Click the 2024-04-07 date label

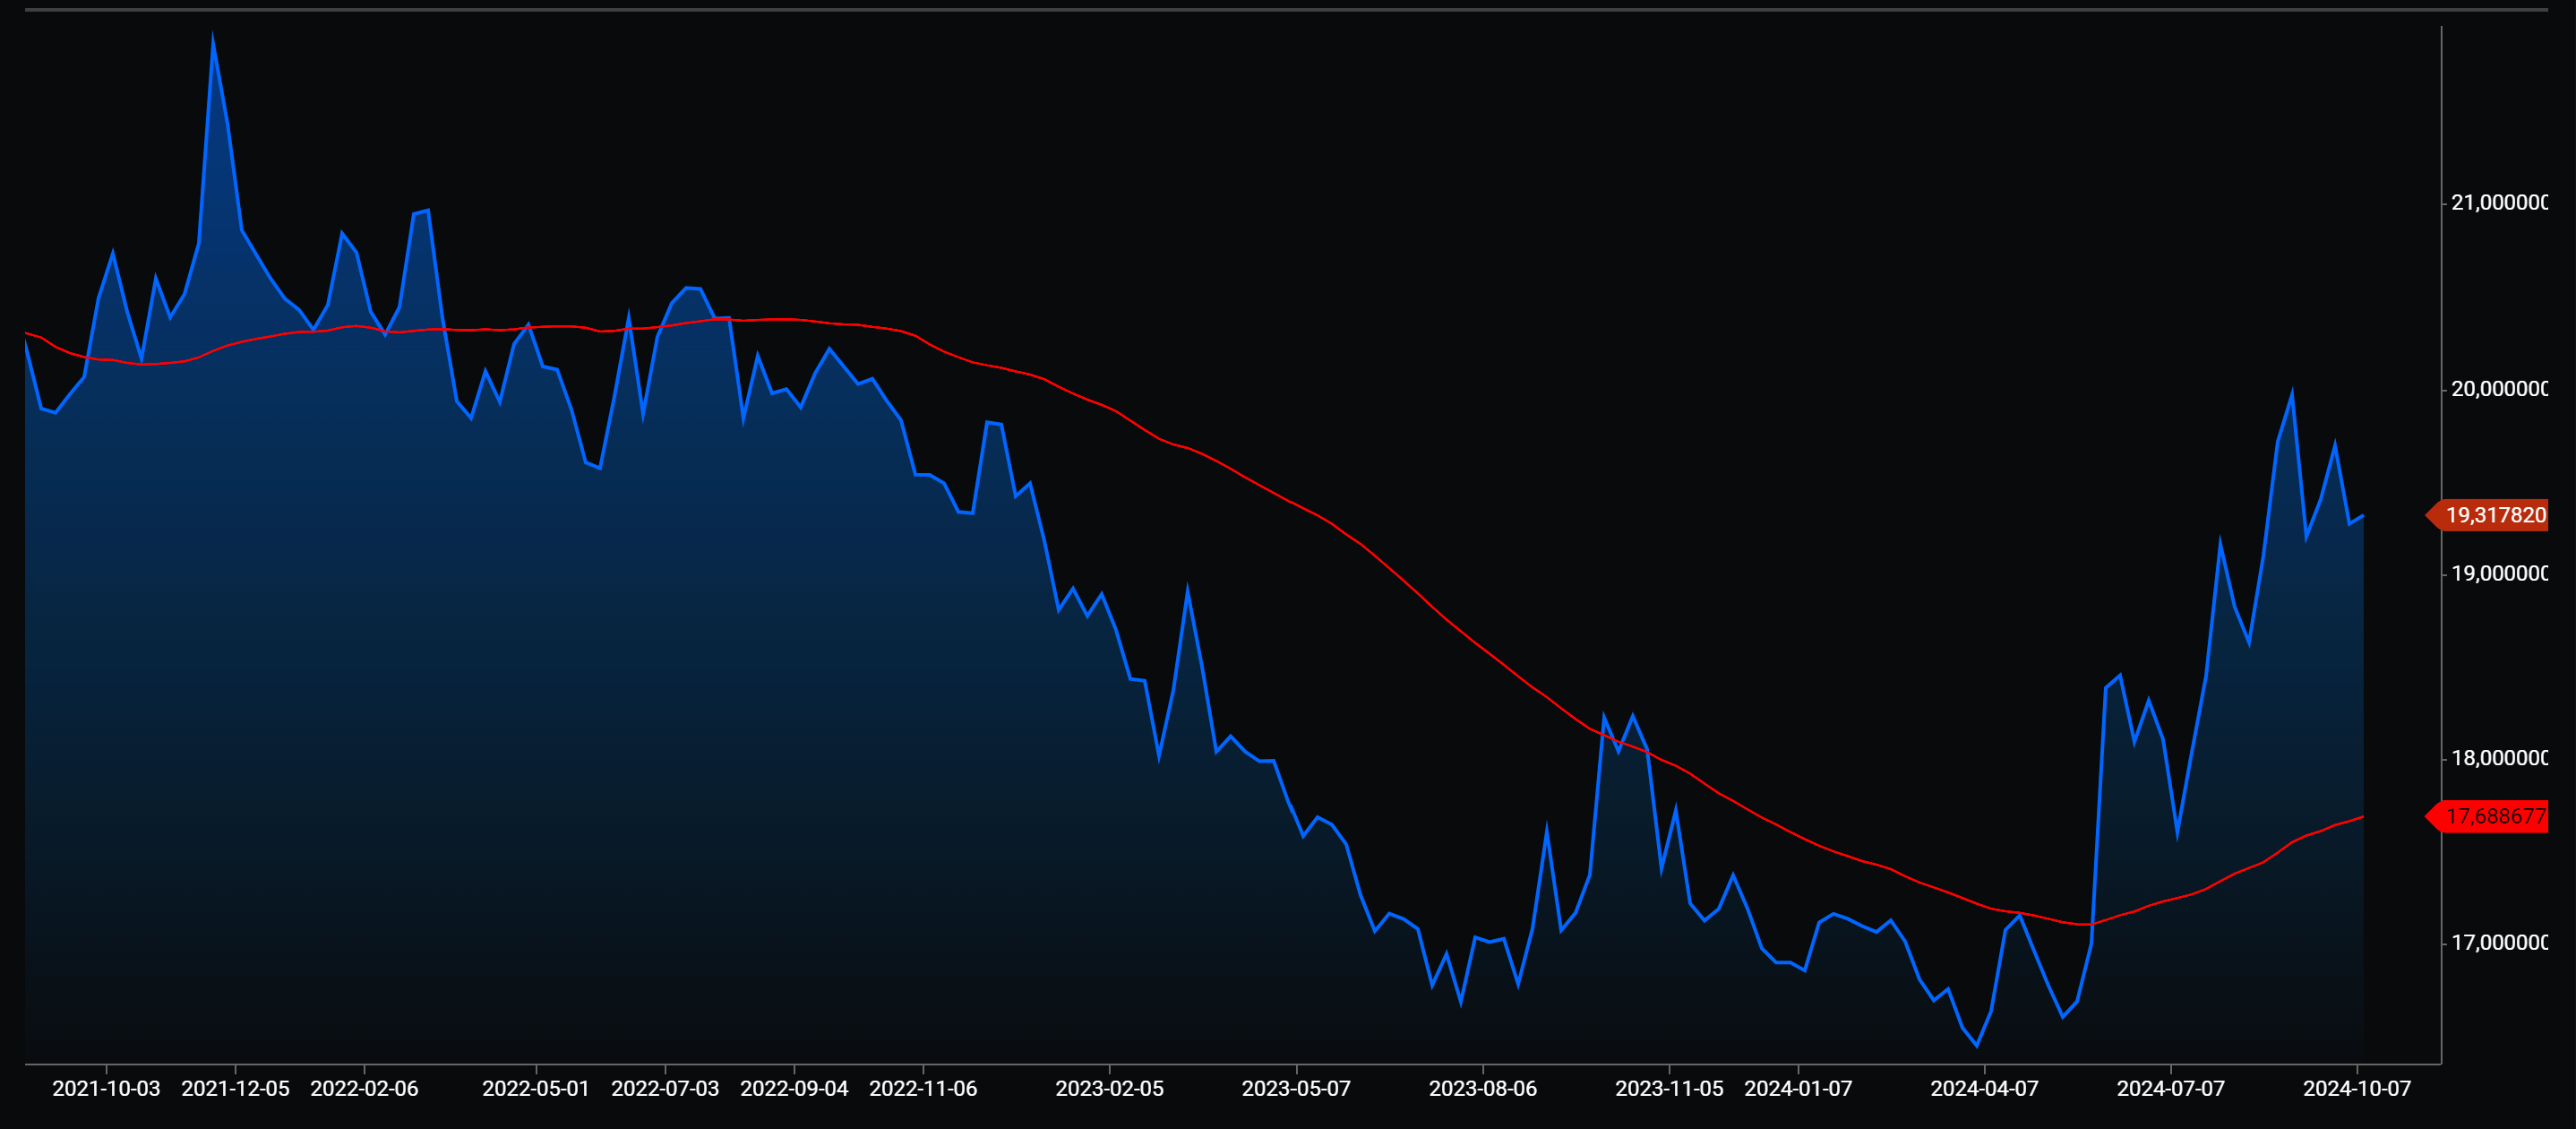1984,1088
